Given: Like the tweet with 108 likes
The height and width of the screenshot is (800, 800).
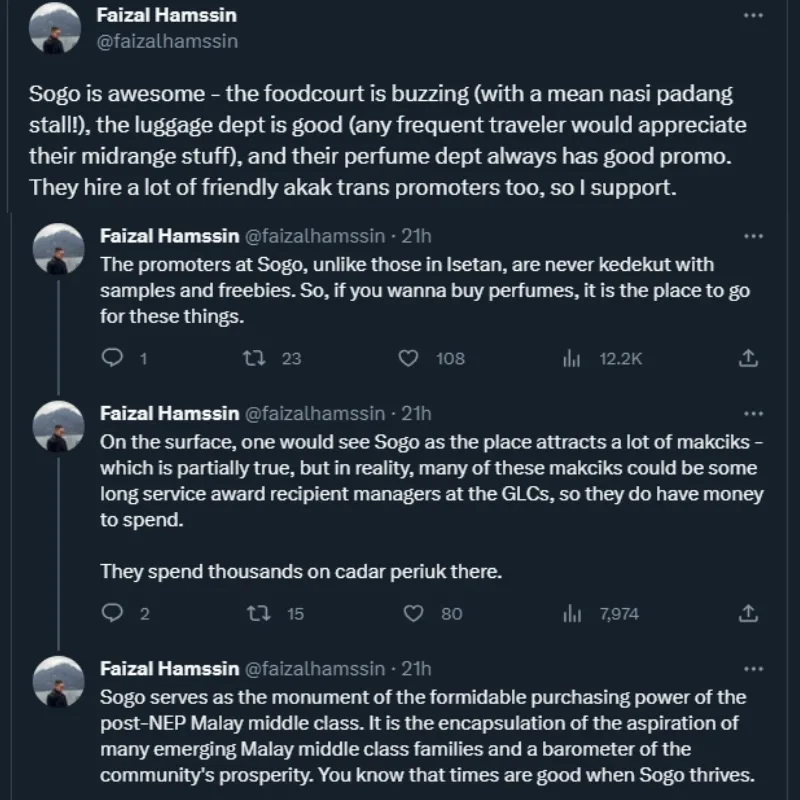Looking at the screenshot, I should [x=408, y=358].
